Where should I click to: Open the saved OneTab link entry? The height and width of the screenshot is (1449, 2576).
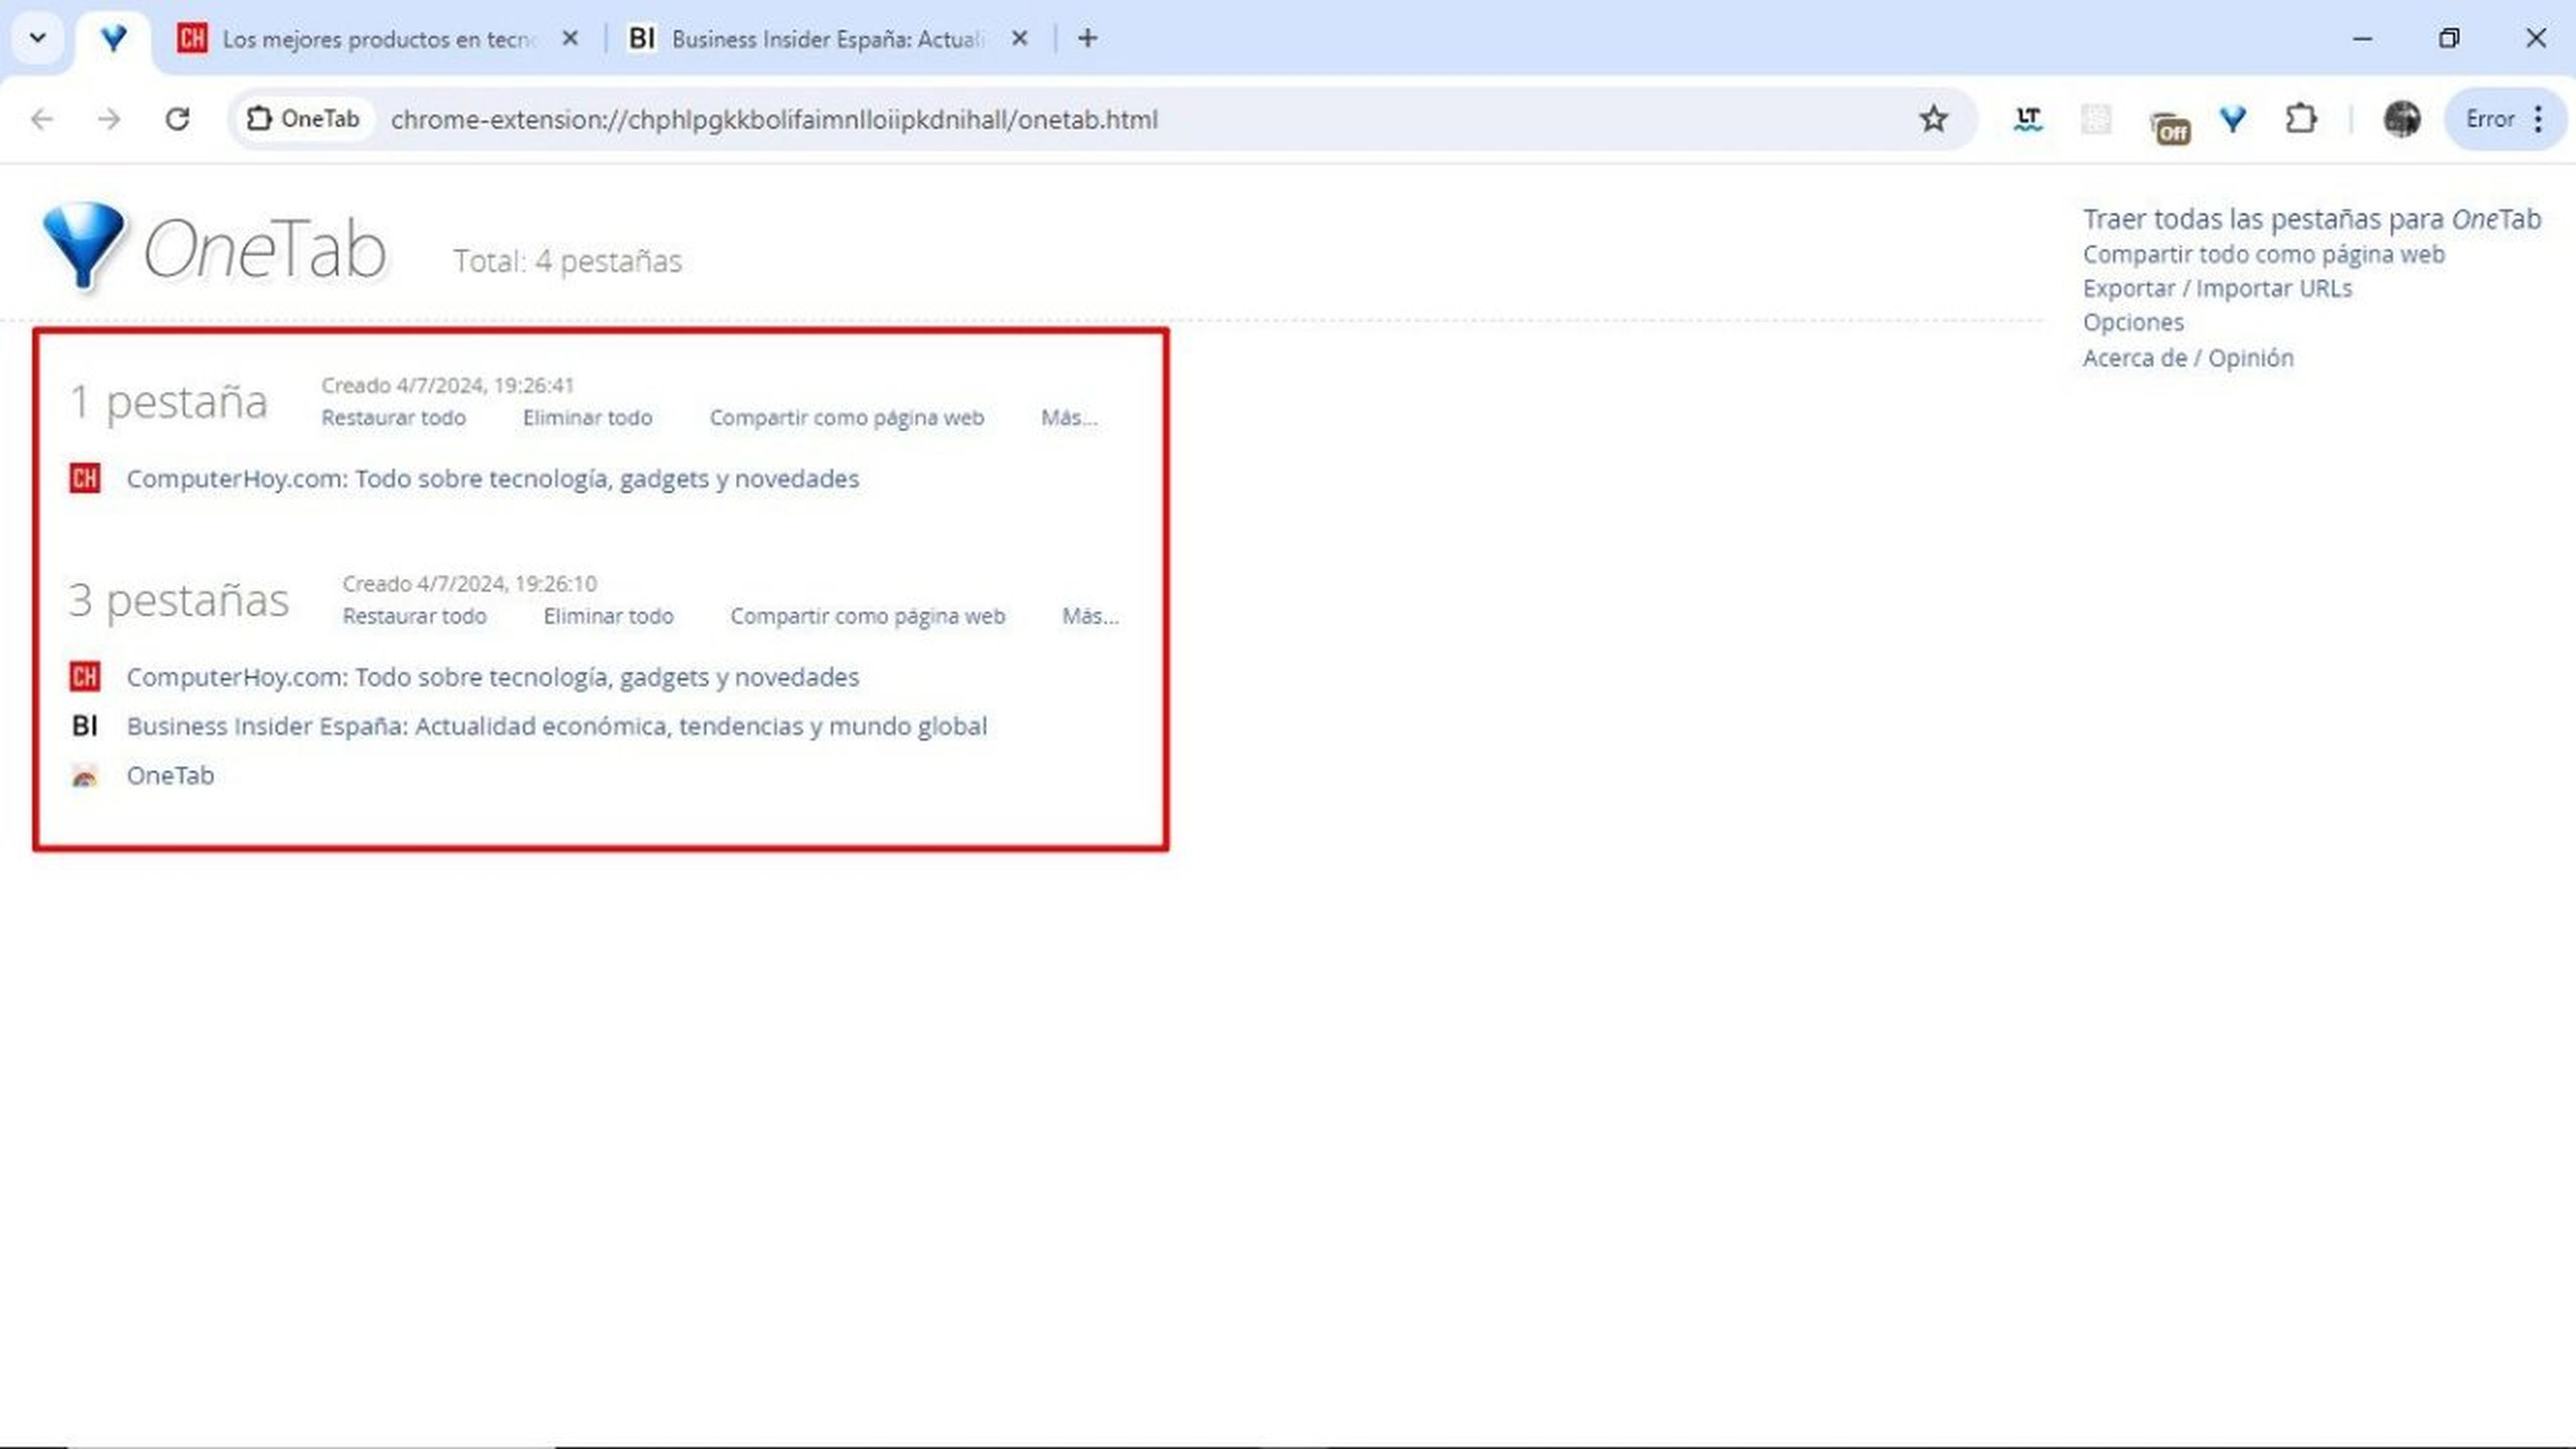point(170,776)
